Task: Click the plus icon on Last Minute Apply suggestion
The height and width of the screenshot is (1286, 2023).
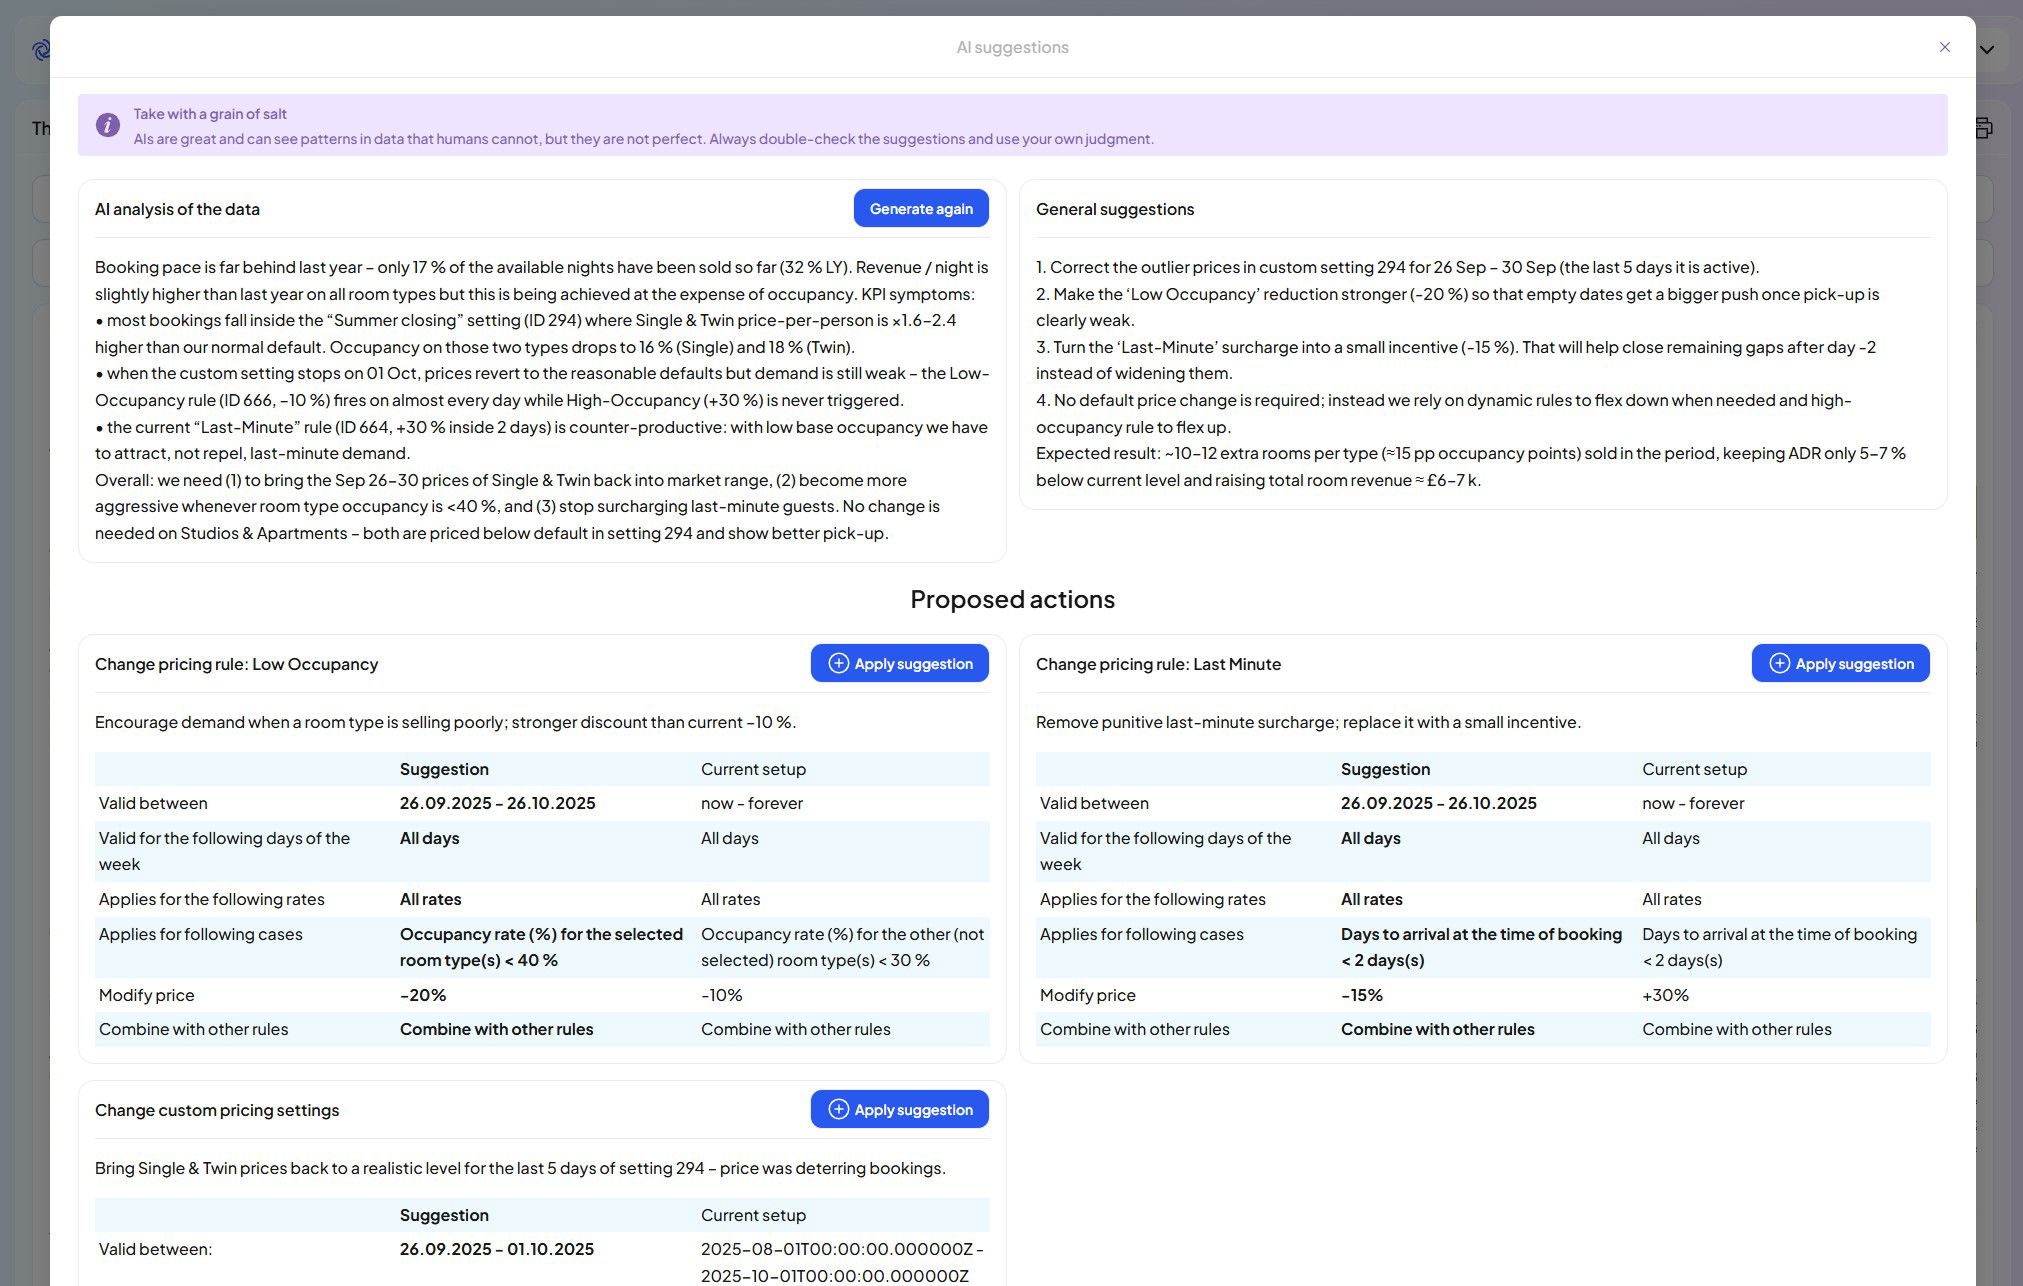Action: [x=1779, y=663]
